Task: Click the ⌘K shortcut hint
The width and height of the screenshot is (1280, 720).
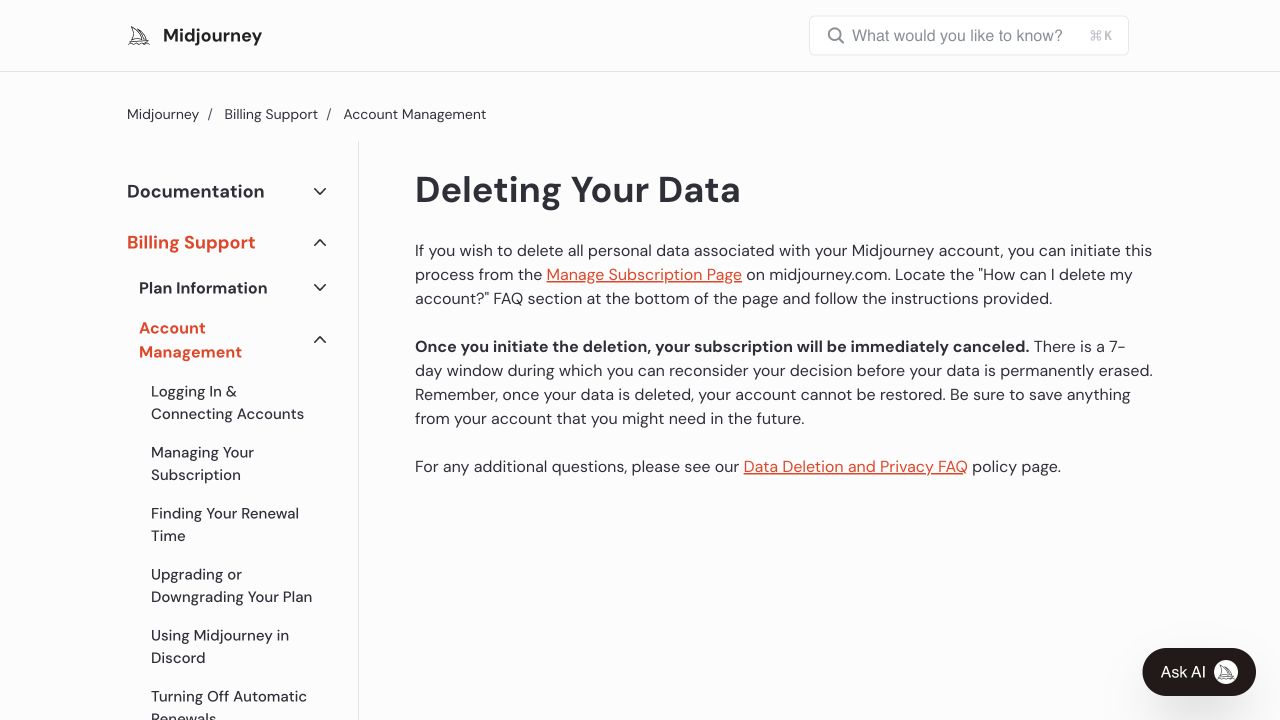Action: pos(1101,36)
